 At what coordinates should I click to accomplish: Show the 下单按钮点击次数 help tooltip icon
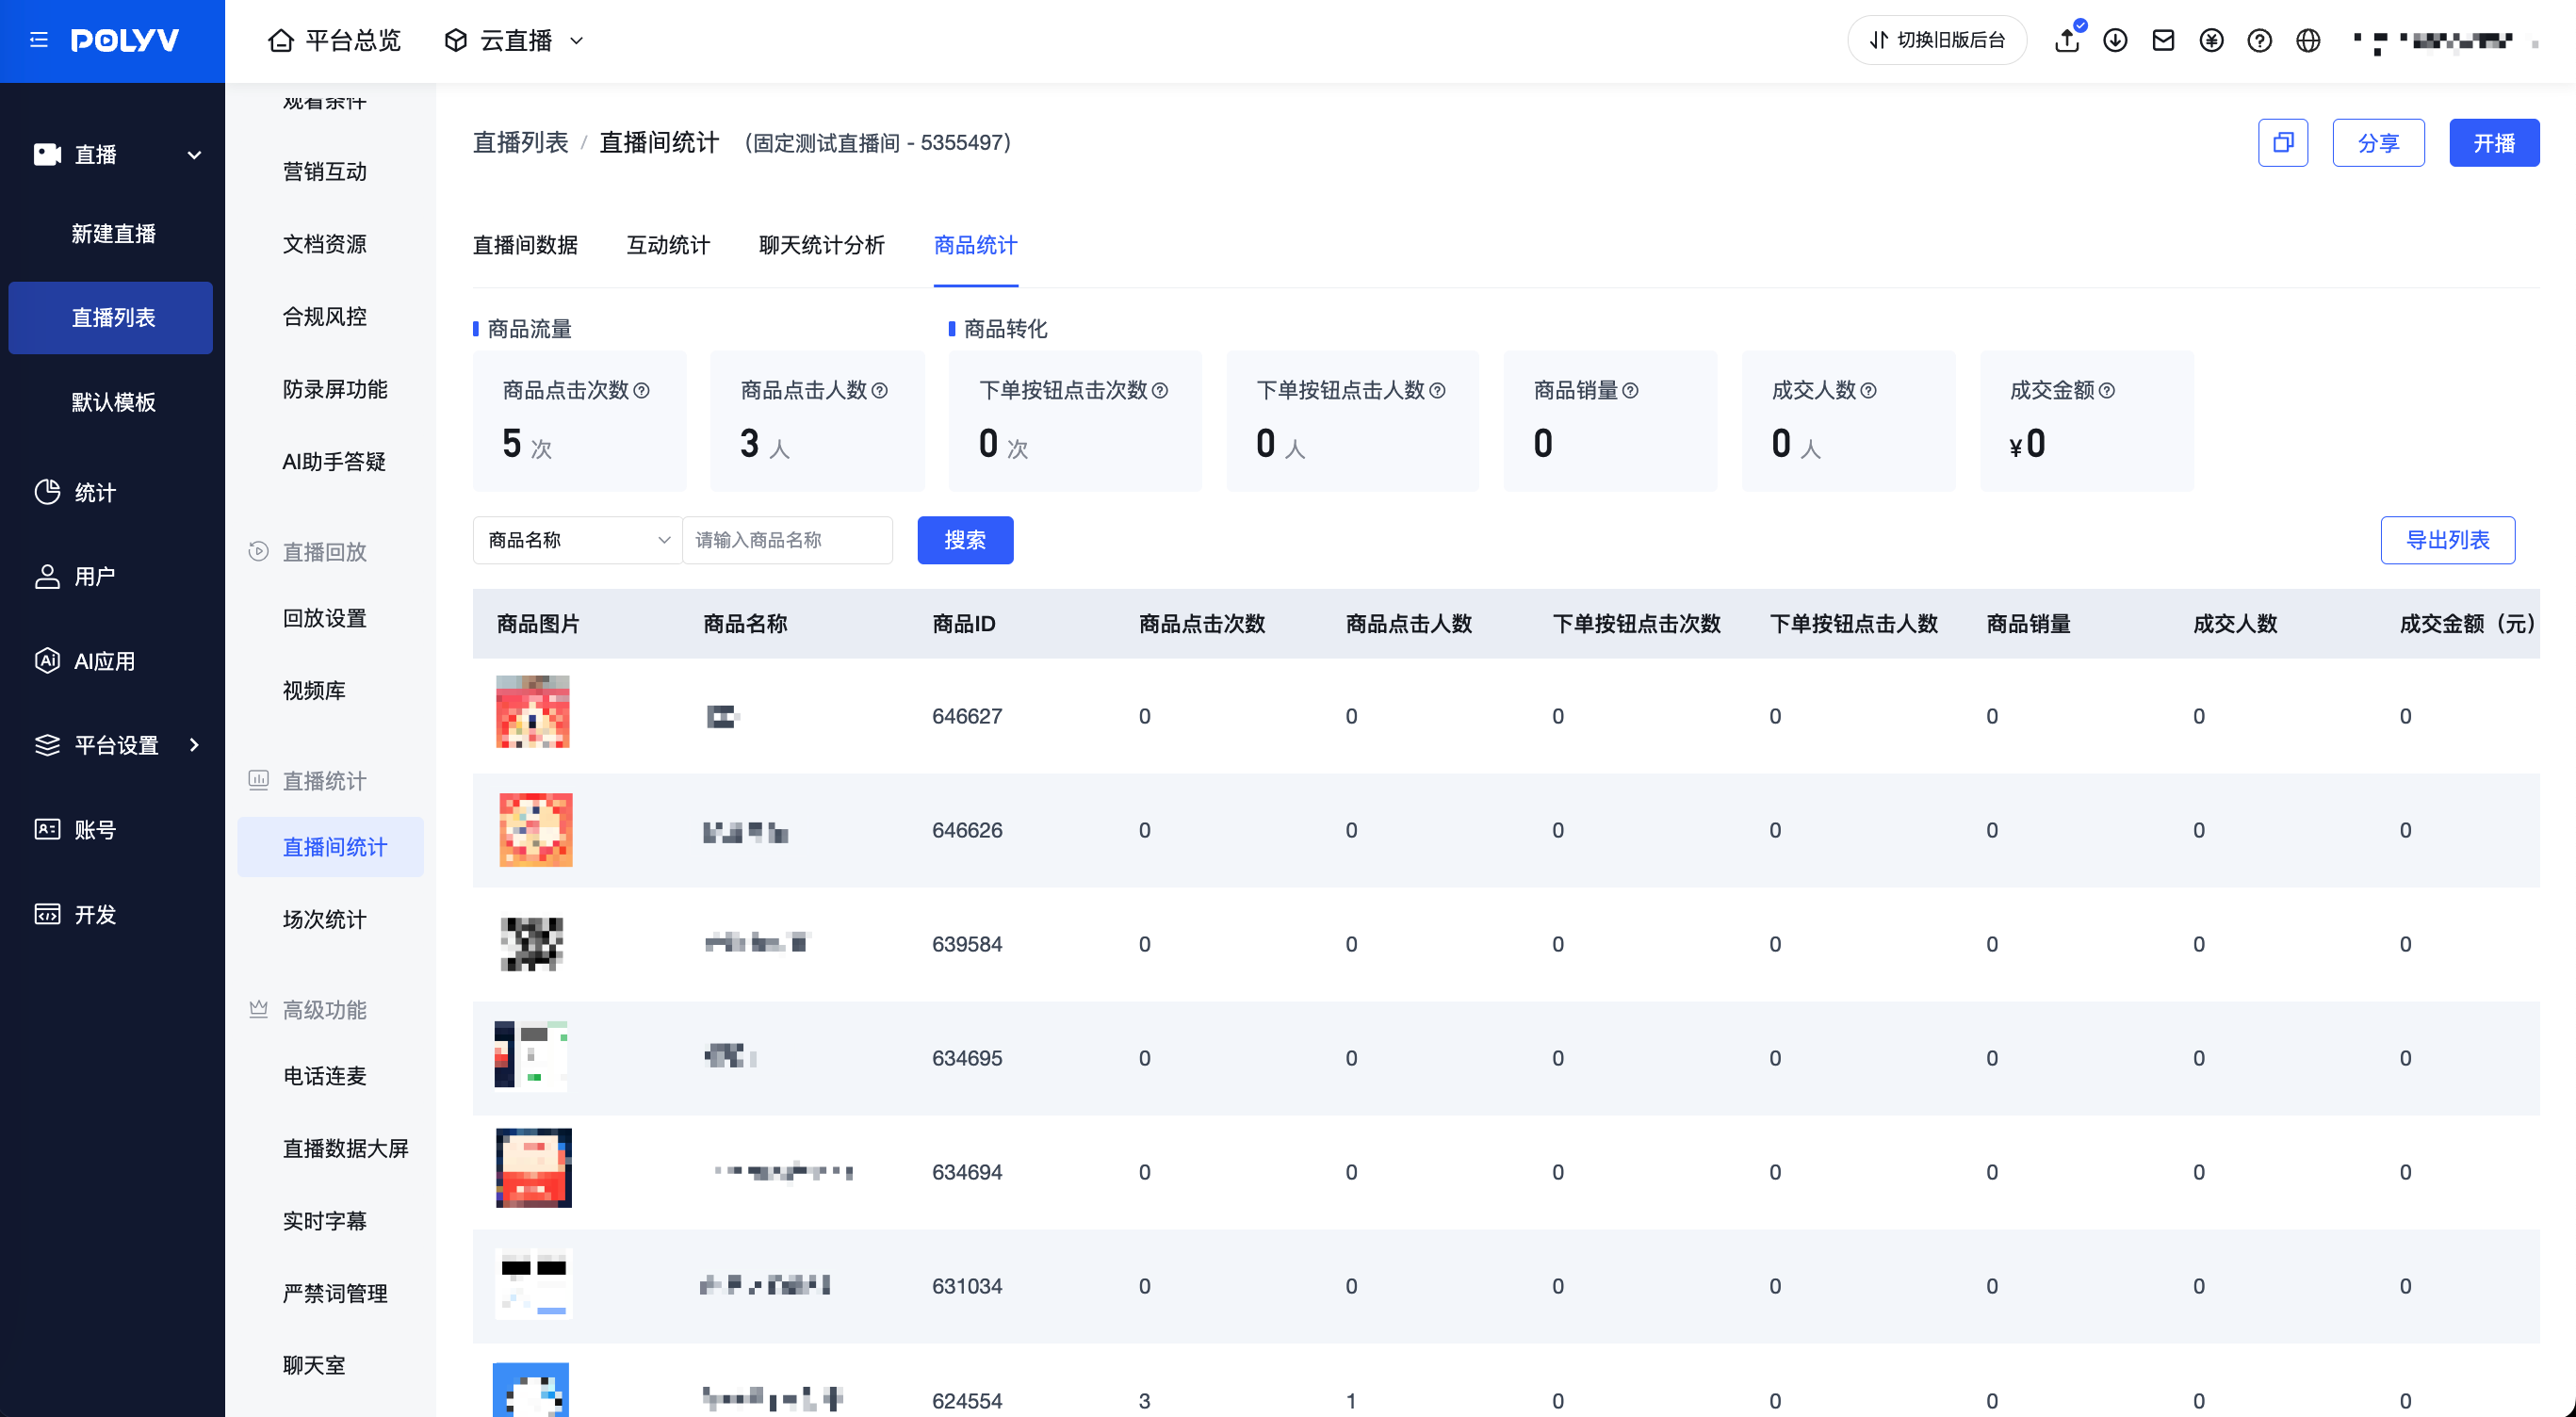coord(1160,390)
